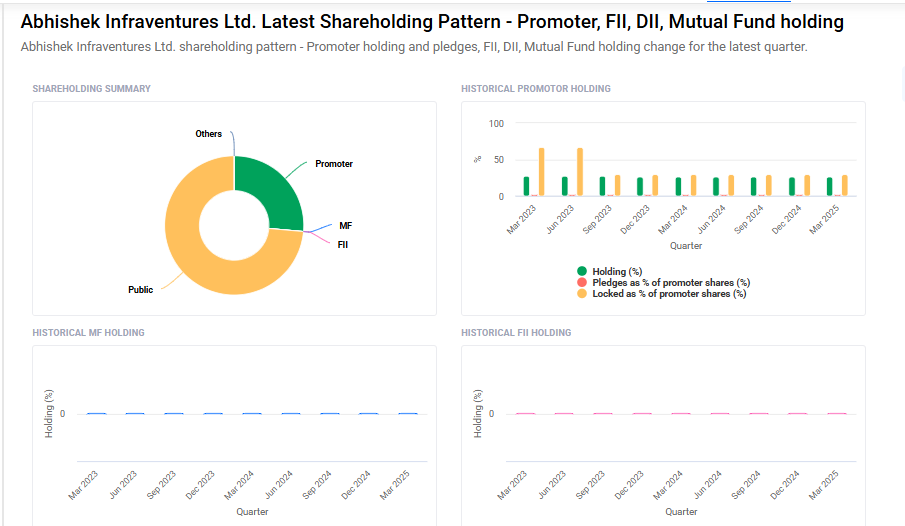Click the Quarter axis title of promoter chart
The image size is (905, 526).
point(686,246)
